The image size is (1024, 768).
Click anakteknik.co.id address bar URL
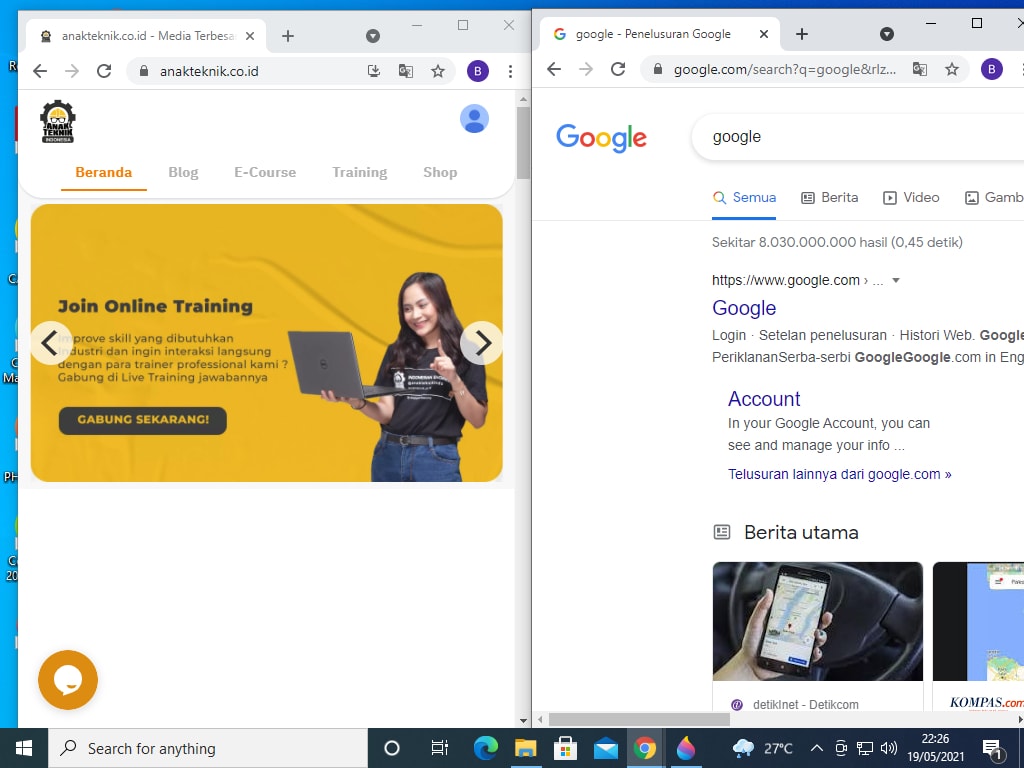[209, 71]
